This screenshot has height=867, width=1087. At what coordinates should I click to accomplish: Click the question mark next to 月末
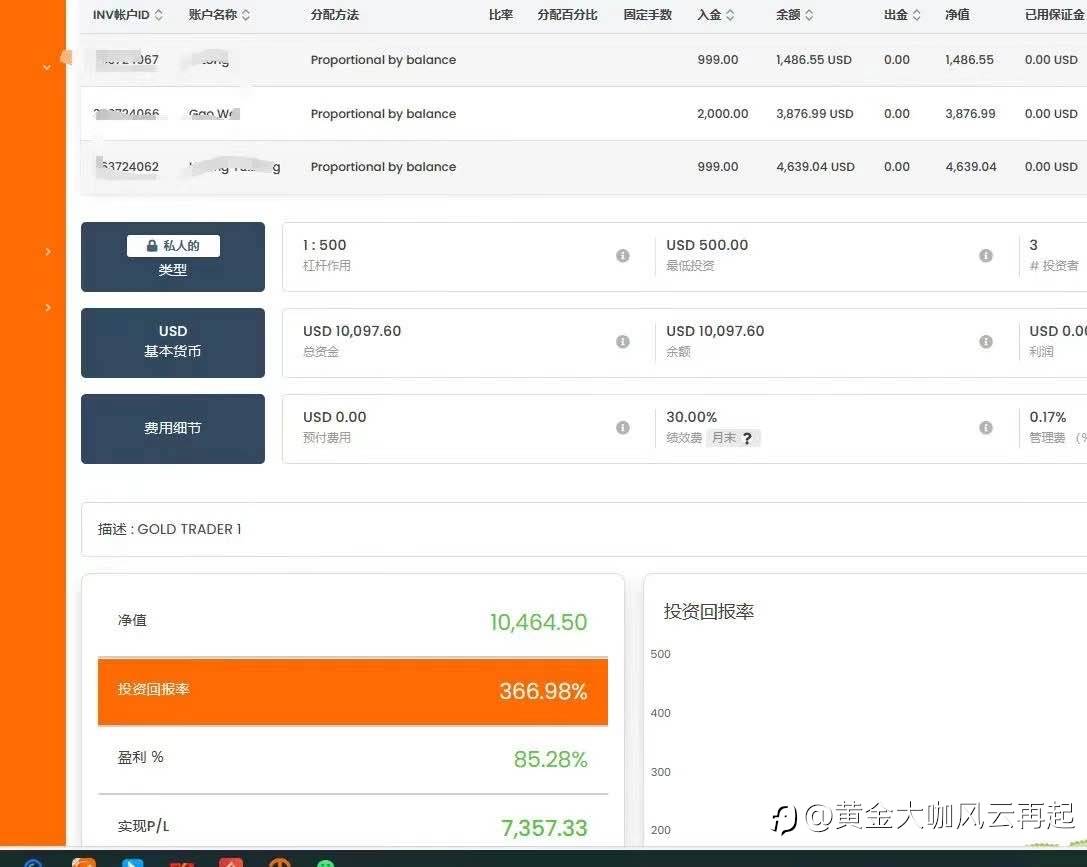click(747, 438)
